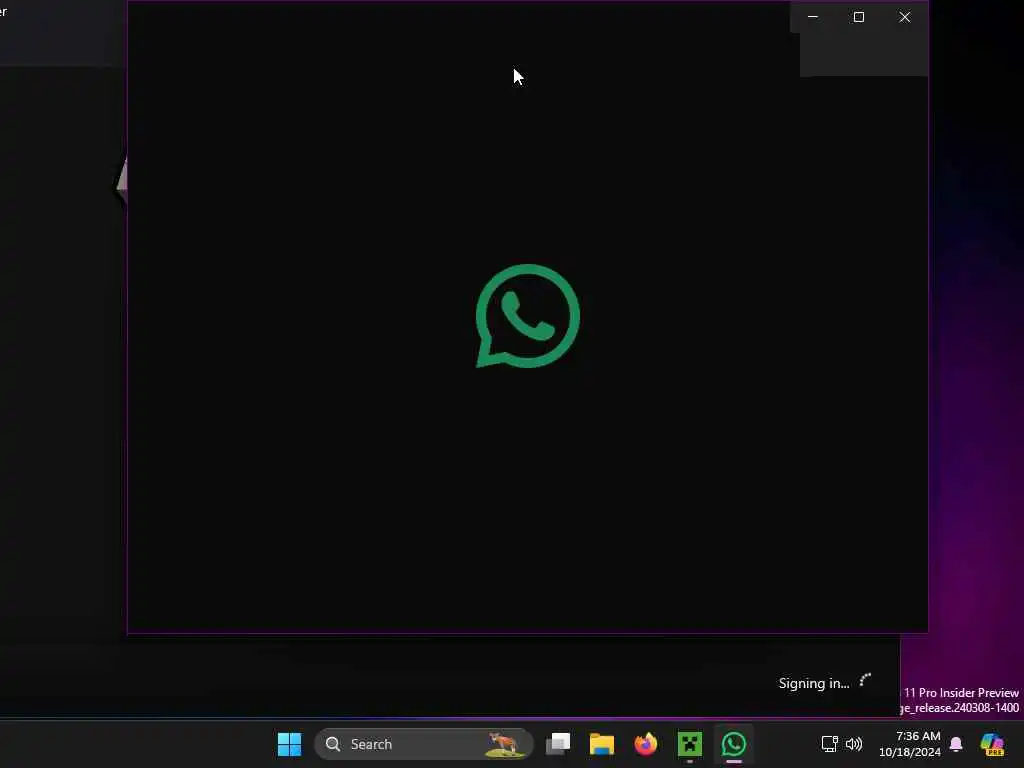Click the search highlight animal icon
The image size is (1024, 768).
click(x=505, y=744)
